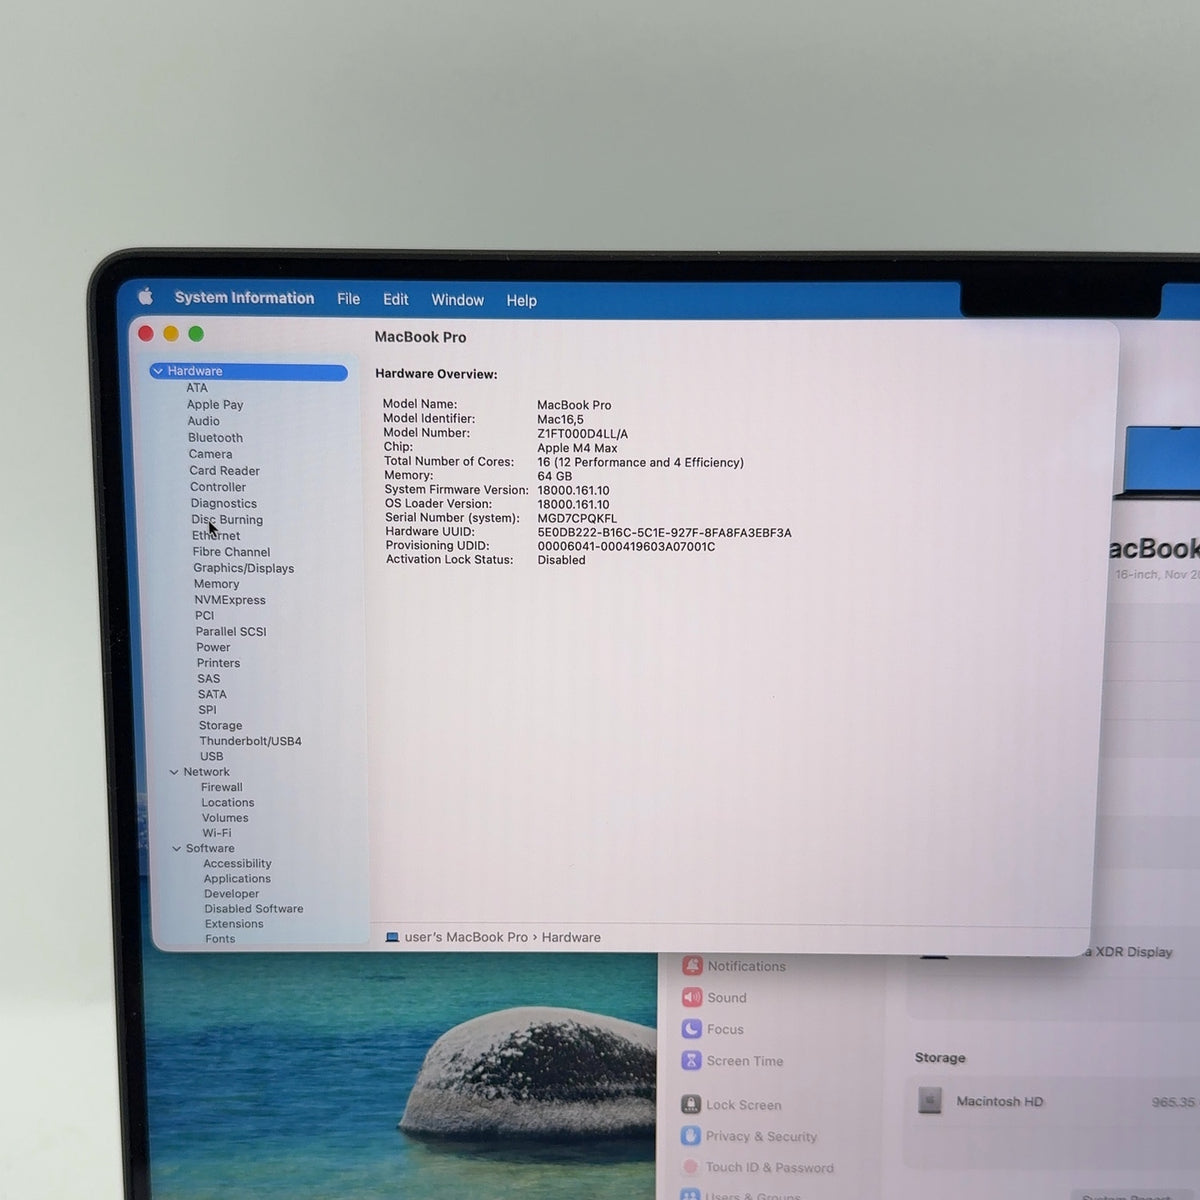Click user's MacBook Pro in path bar
1200x1200 pixels.
(466, 938)
